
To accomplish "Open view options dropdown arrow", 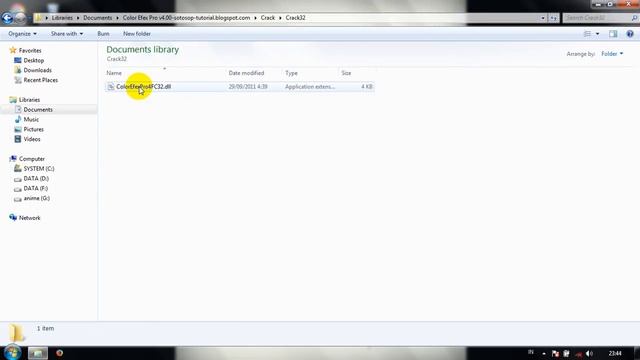I will point(598,34).
